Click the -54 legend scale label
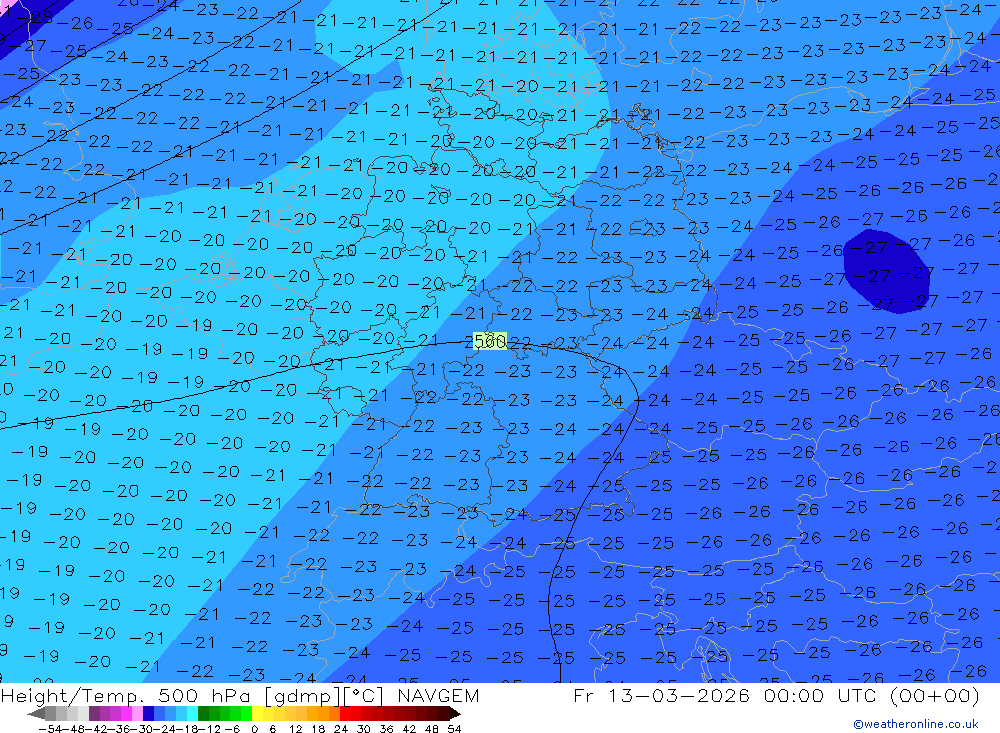 tap(50, 729)
